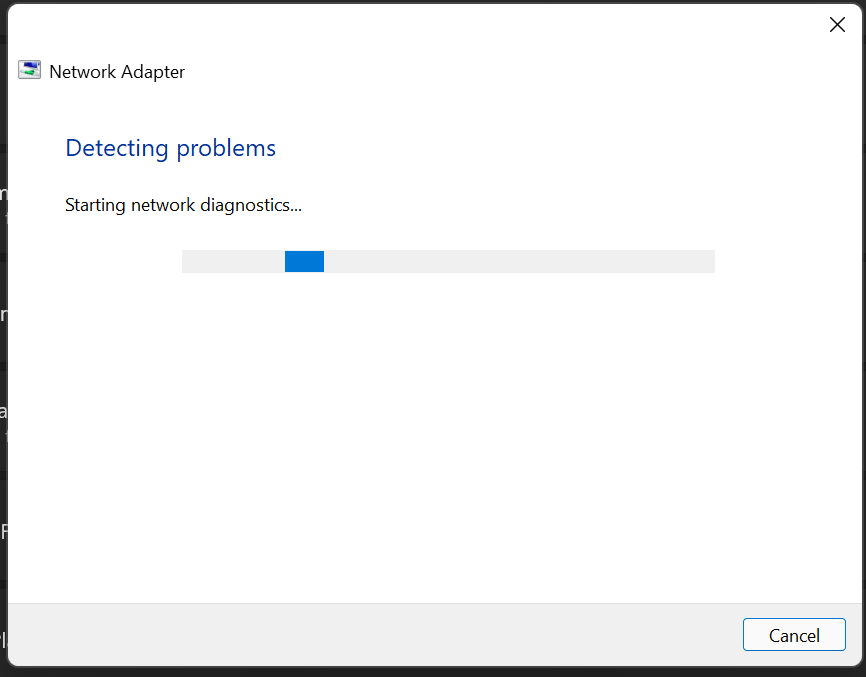Click the progress track right of the blue block
The image size is (866, 677).
click(520, 261)
